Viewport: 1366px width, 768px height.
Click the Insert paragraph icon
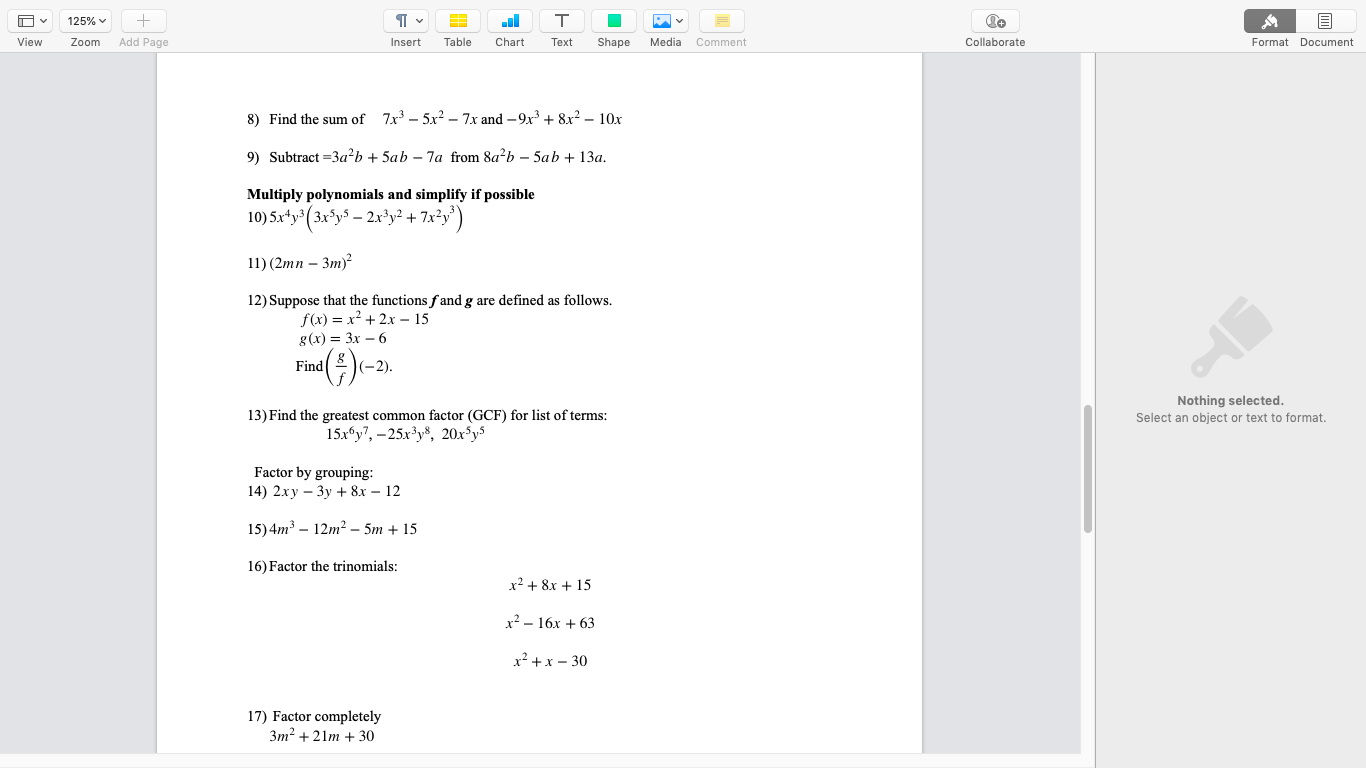pyautogui.click(x=400, y=20)
